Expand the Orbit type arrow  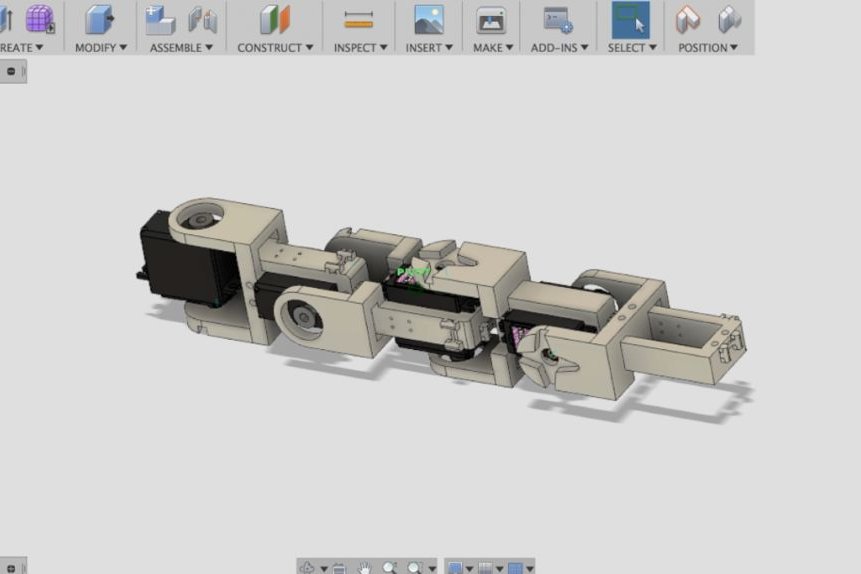pos(324,569)
